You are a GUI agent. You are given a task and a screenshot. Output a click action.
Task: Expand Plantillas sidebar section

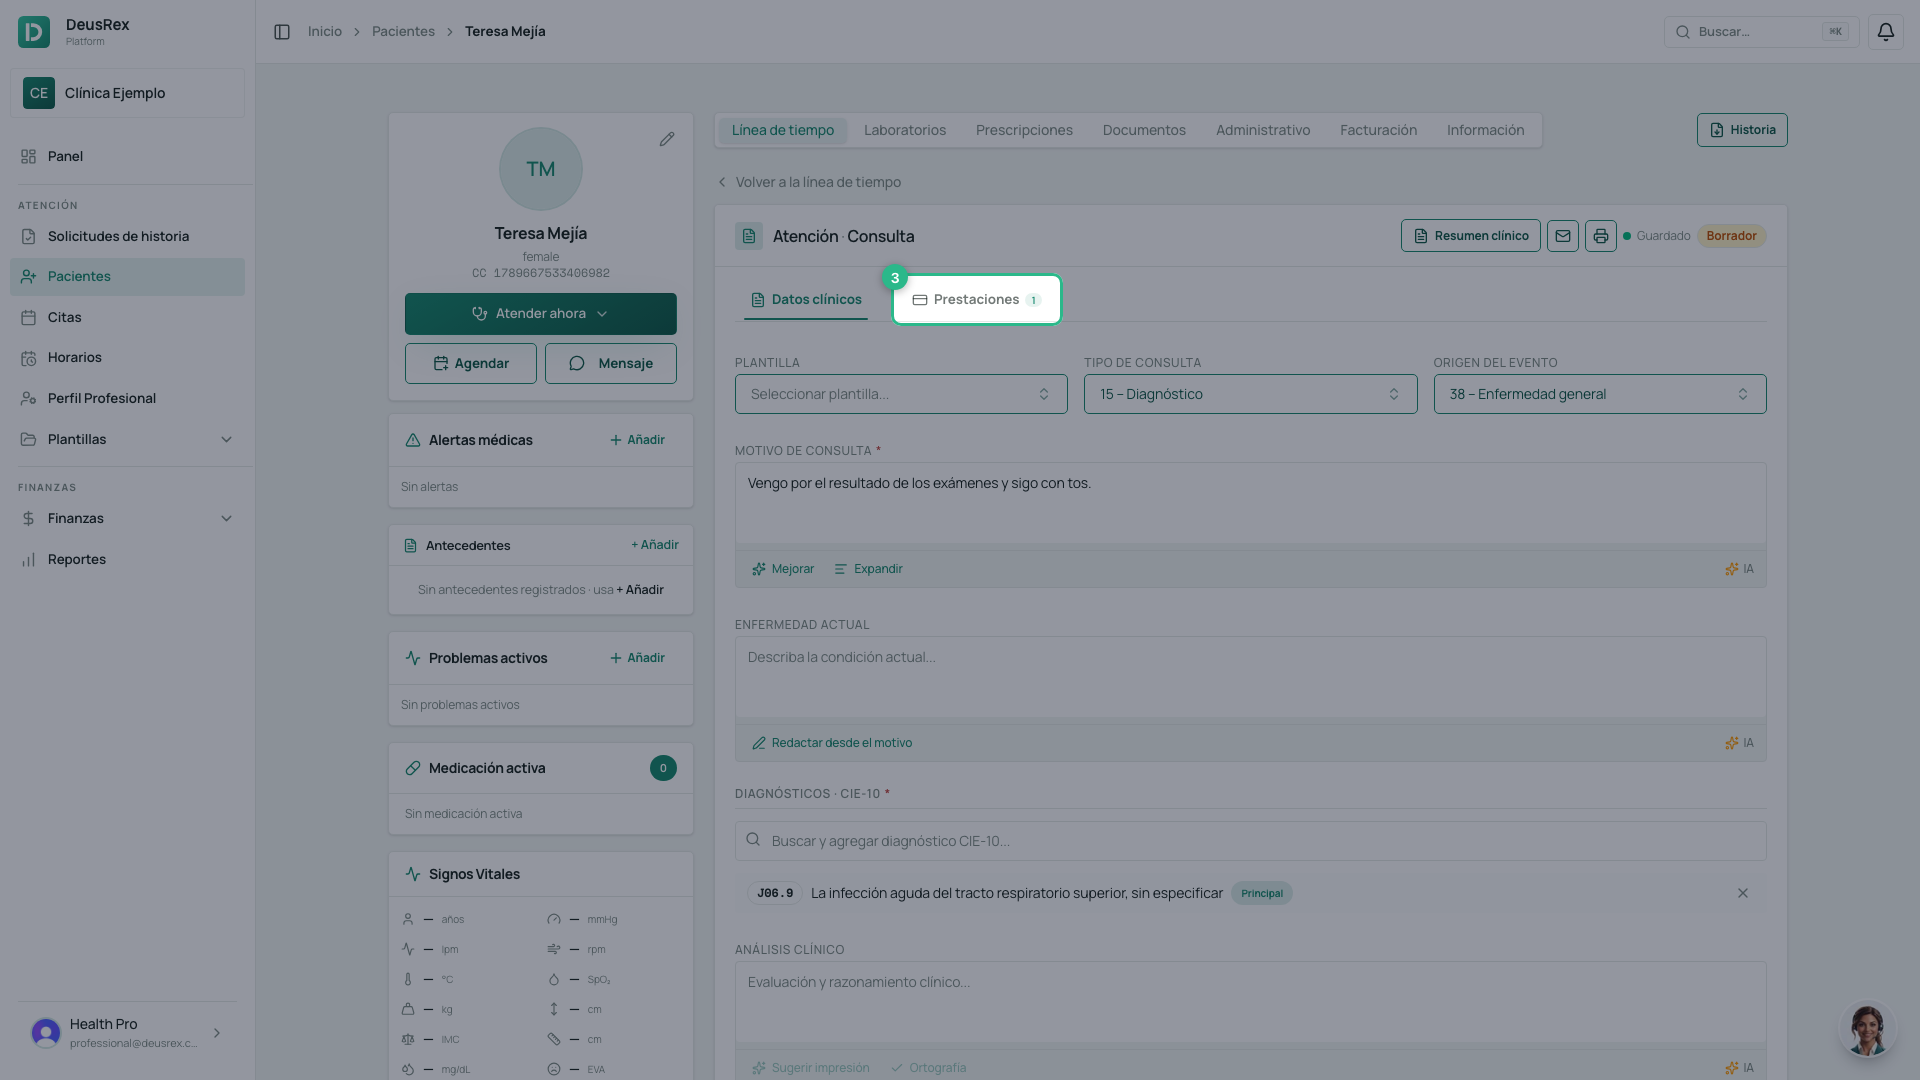127,439
